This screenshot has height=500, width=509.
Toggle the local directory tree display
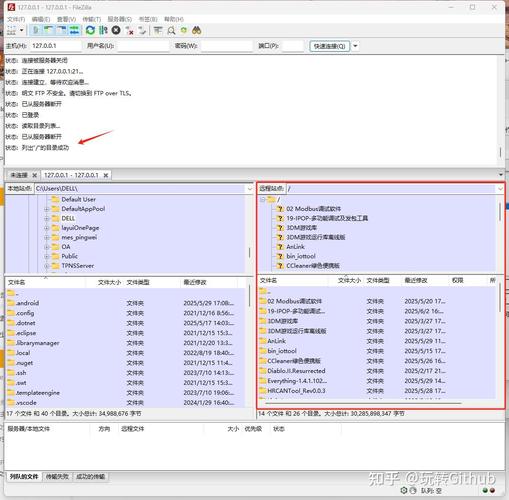(49, 31)
